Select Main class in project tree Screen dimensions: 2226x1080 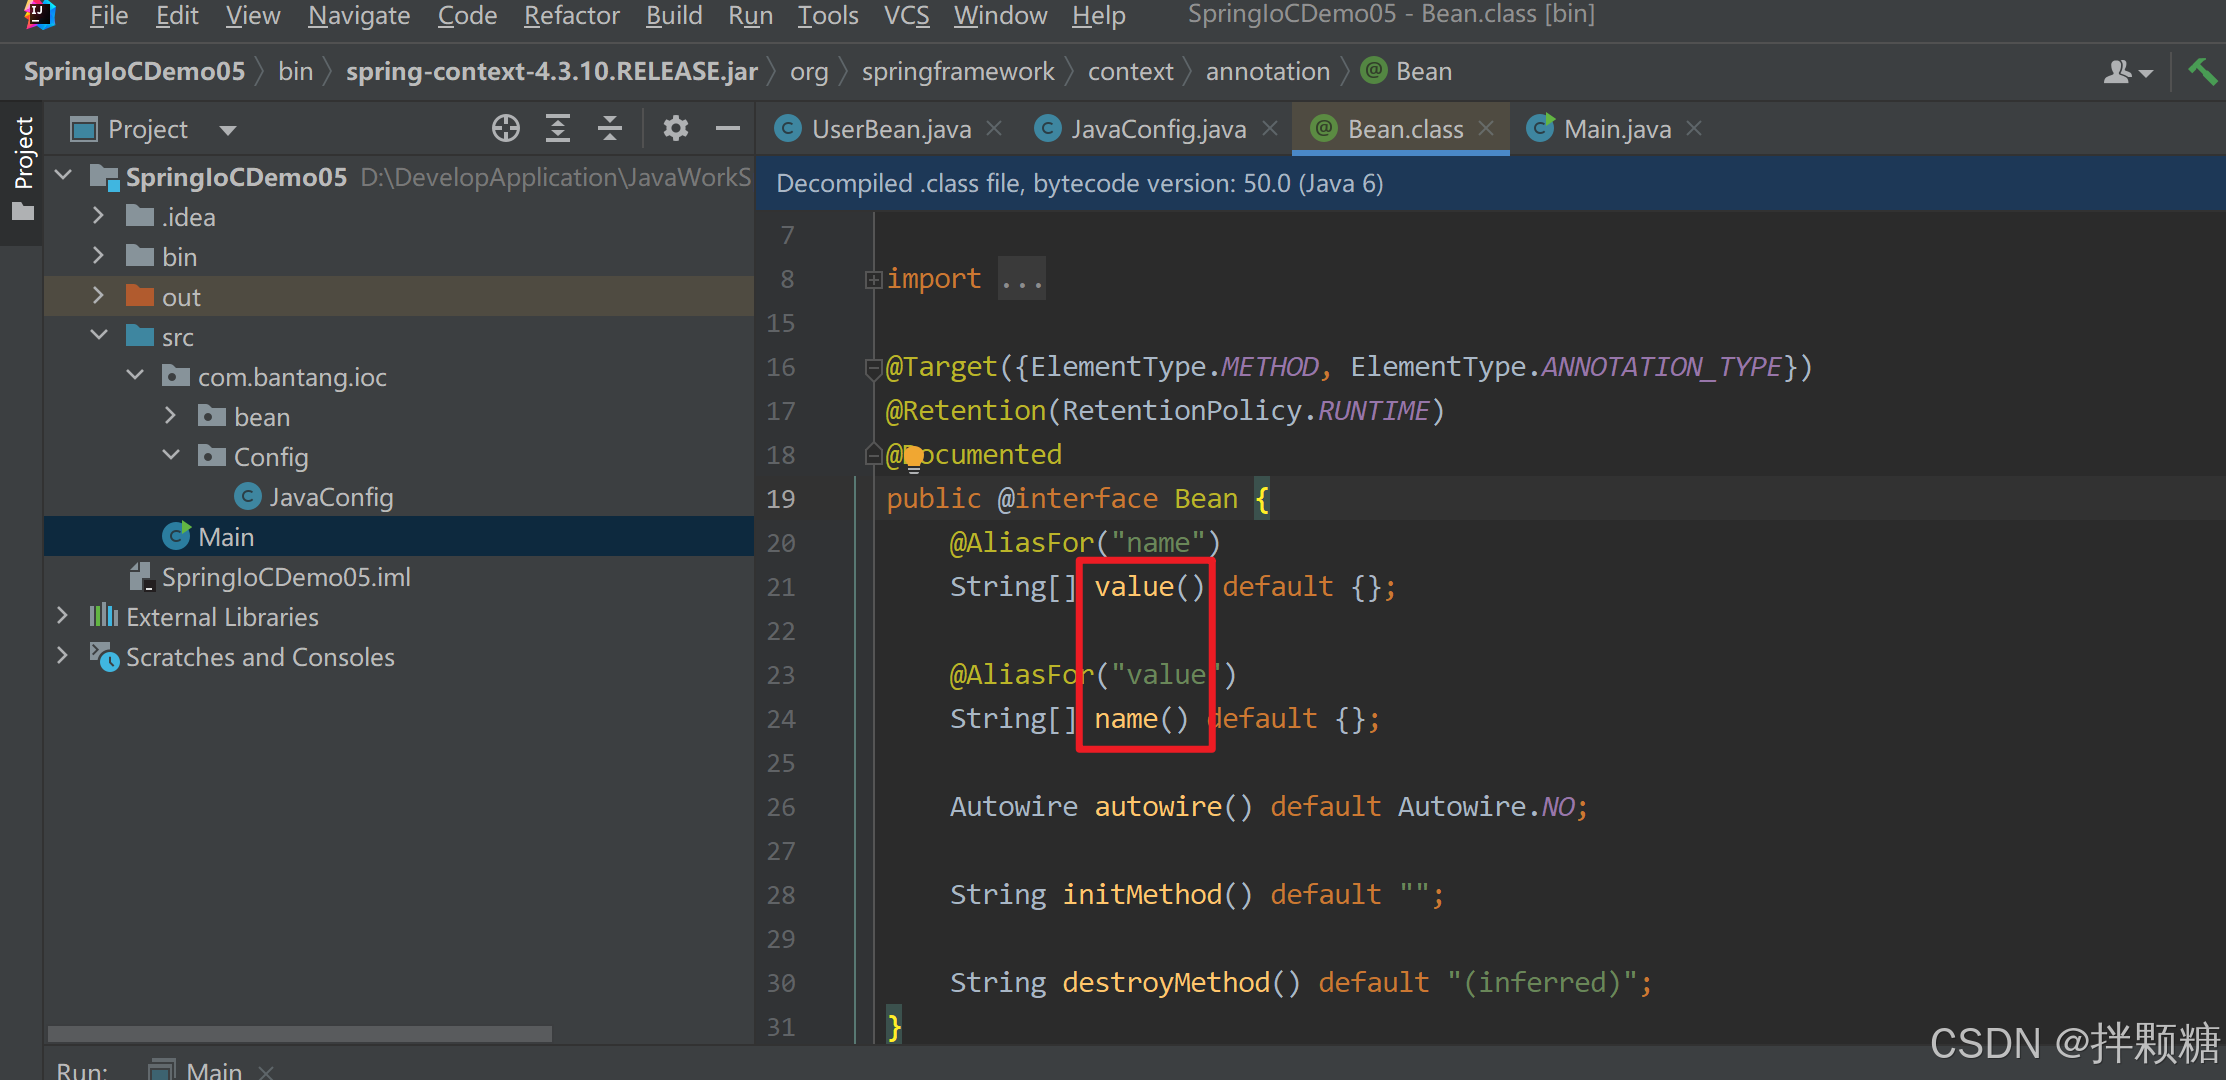pyautogui.click(x=226, y=537)
